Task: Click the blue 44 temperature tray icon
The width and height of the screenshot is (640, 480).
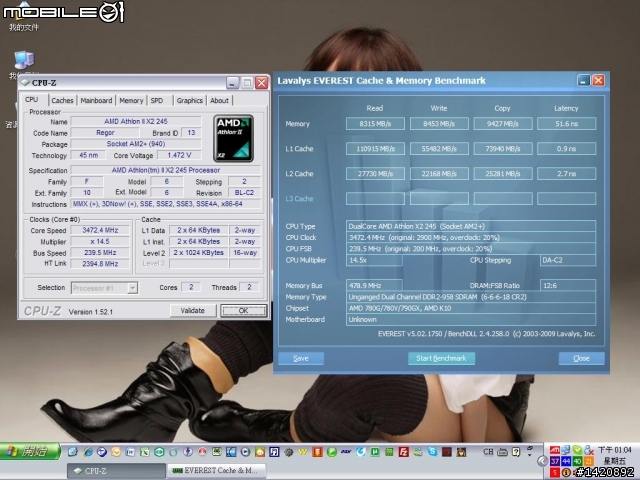Action: (566, 461)
